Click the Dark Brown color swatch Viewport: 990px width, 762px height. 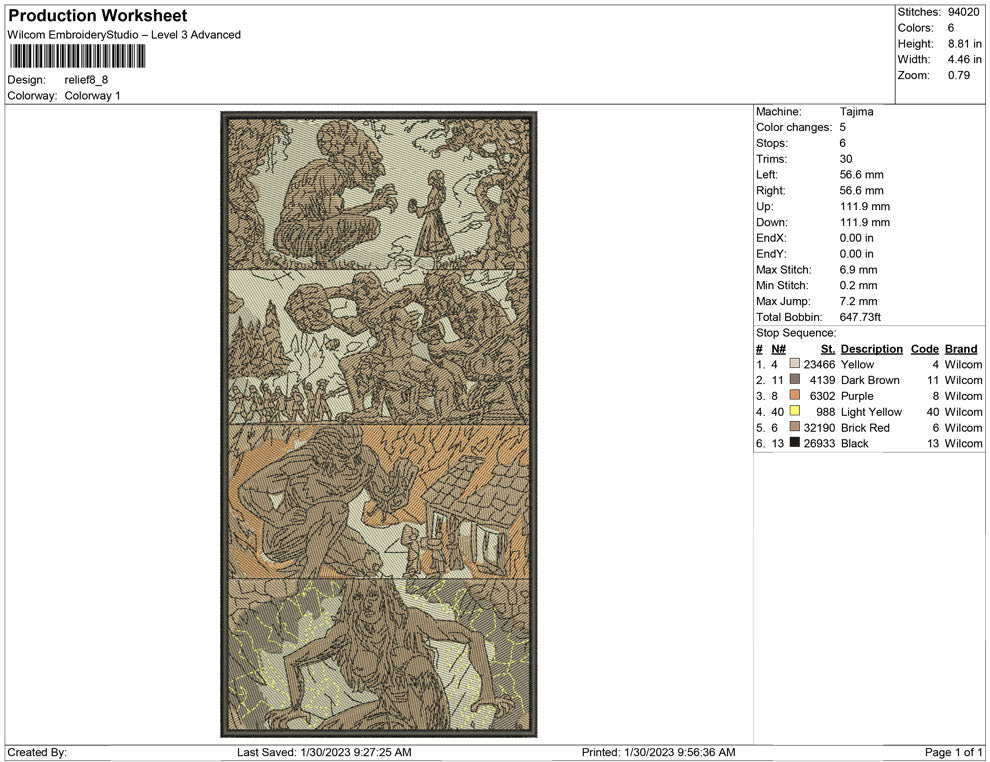tap(795, 379)
